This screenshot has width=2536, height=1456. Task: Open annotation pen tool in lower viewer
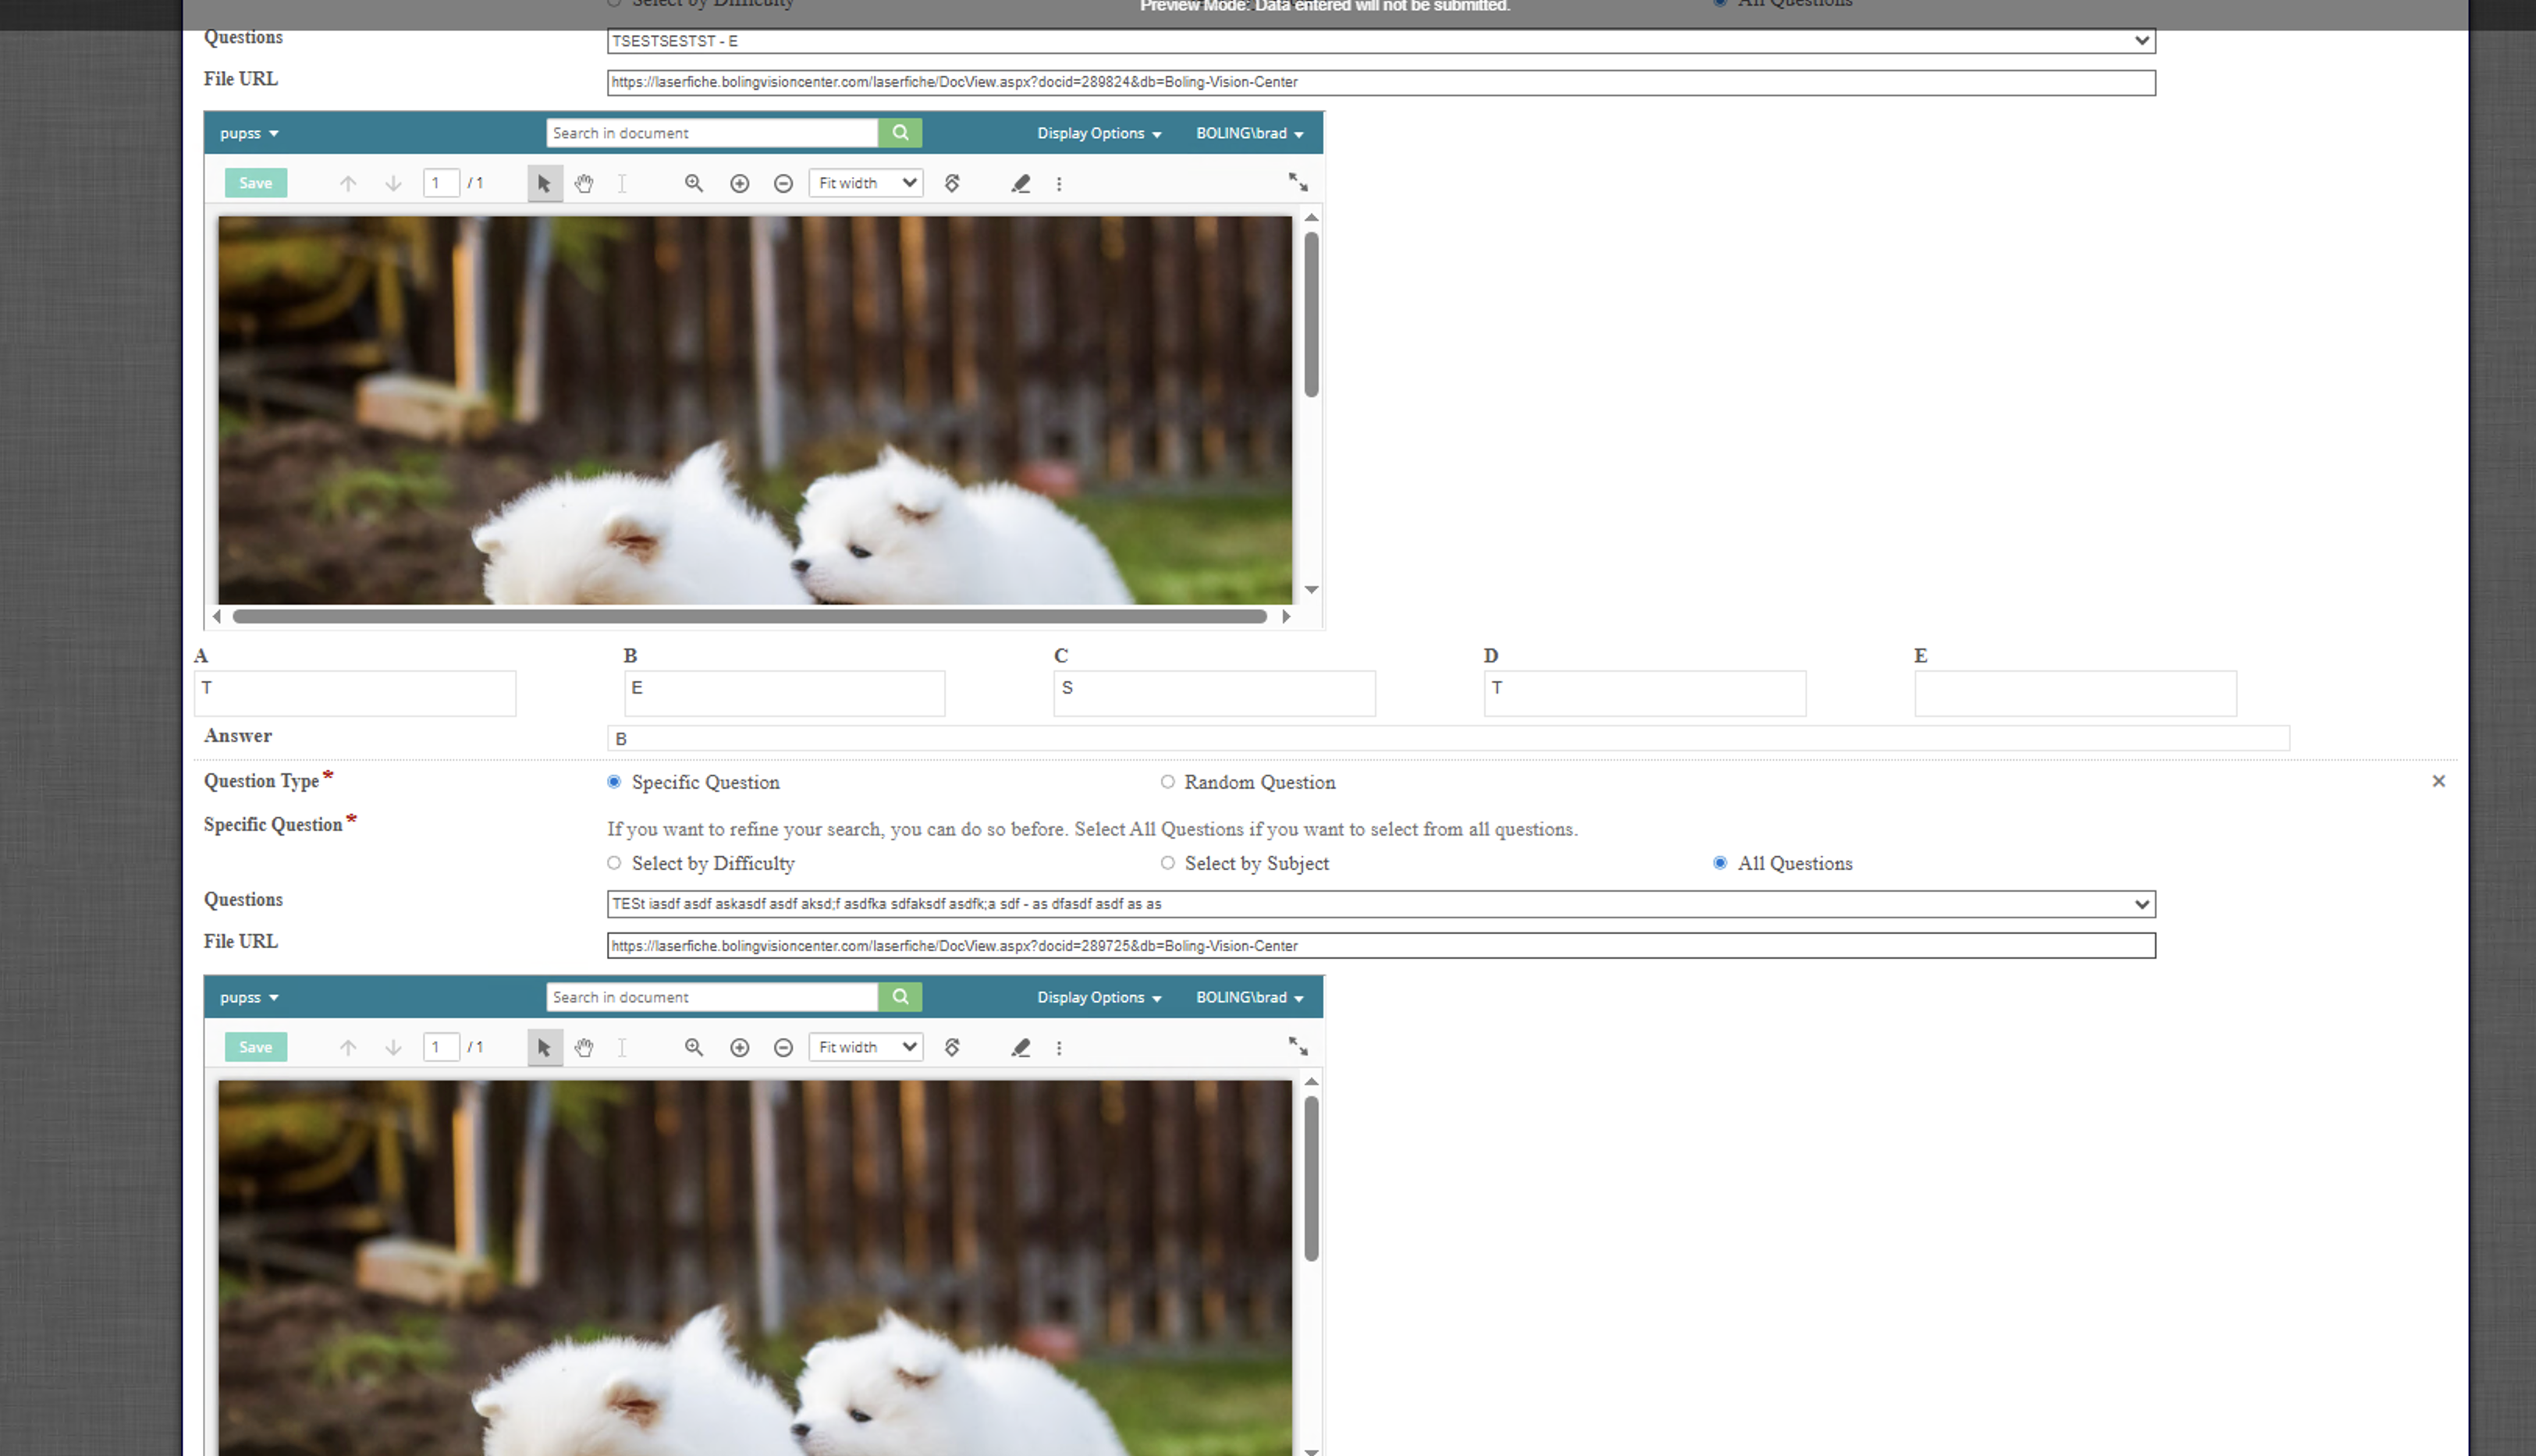click(1020, 1047)
